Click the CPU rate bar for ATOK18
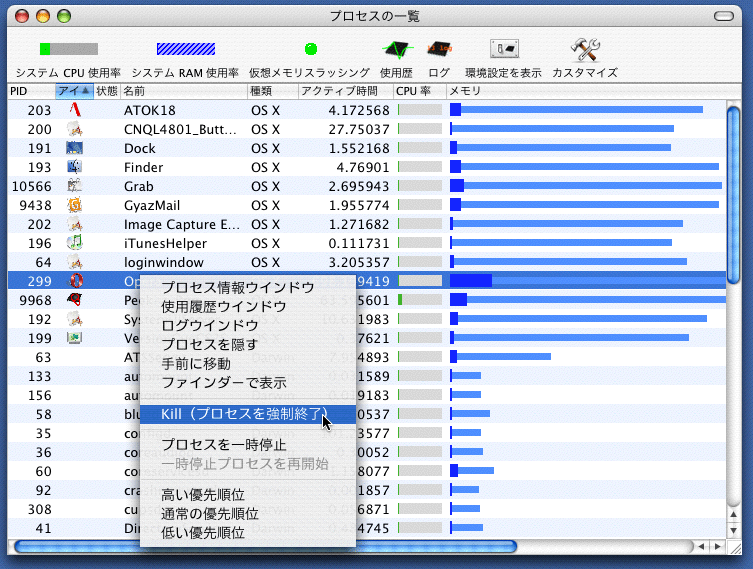Viewport: 753px width, 569px height. [420, 110]
